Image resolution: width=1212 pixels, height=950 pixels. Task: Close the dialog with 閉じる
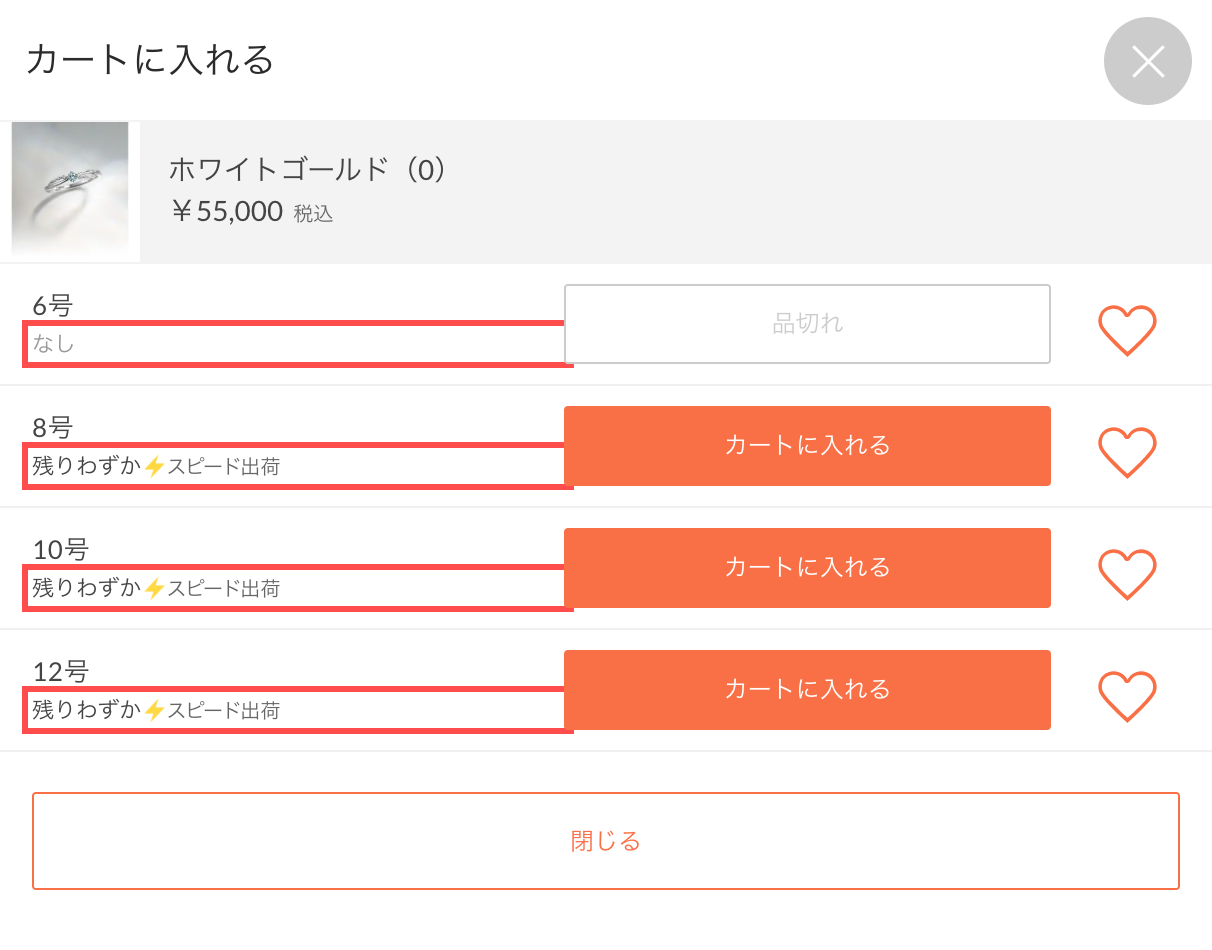pos(606,841)
